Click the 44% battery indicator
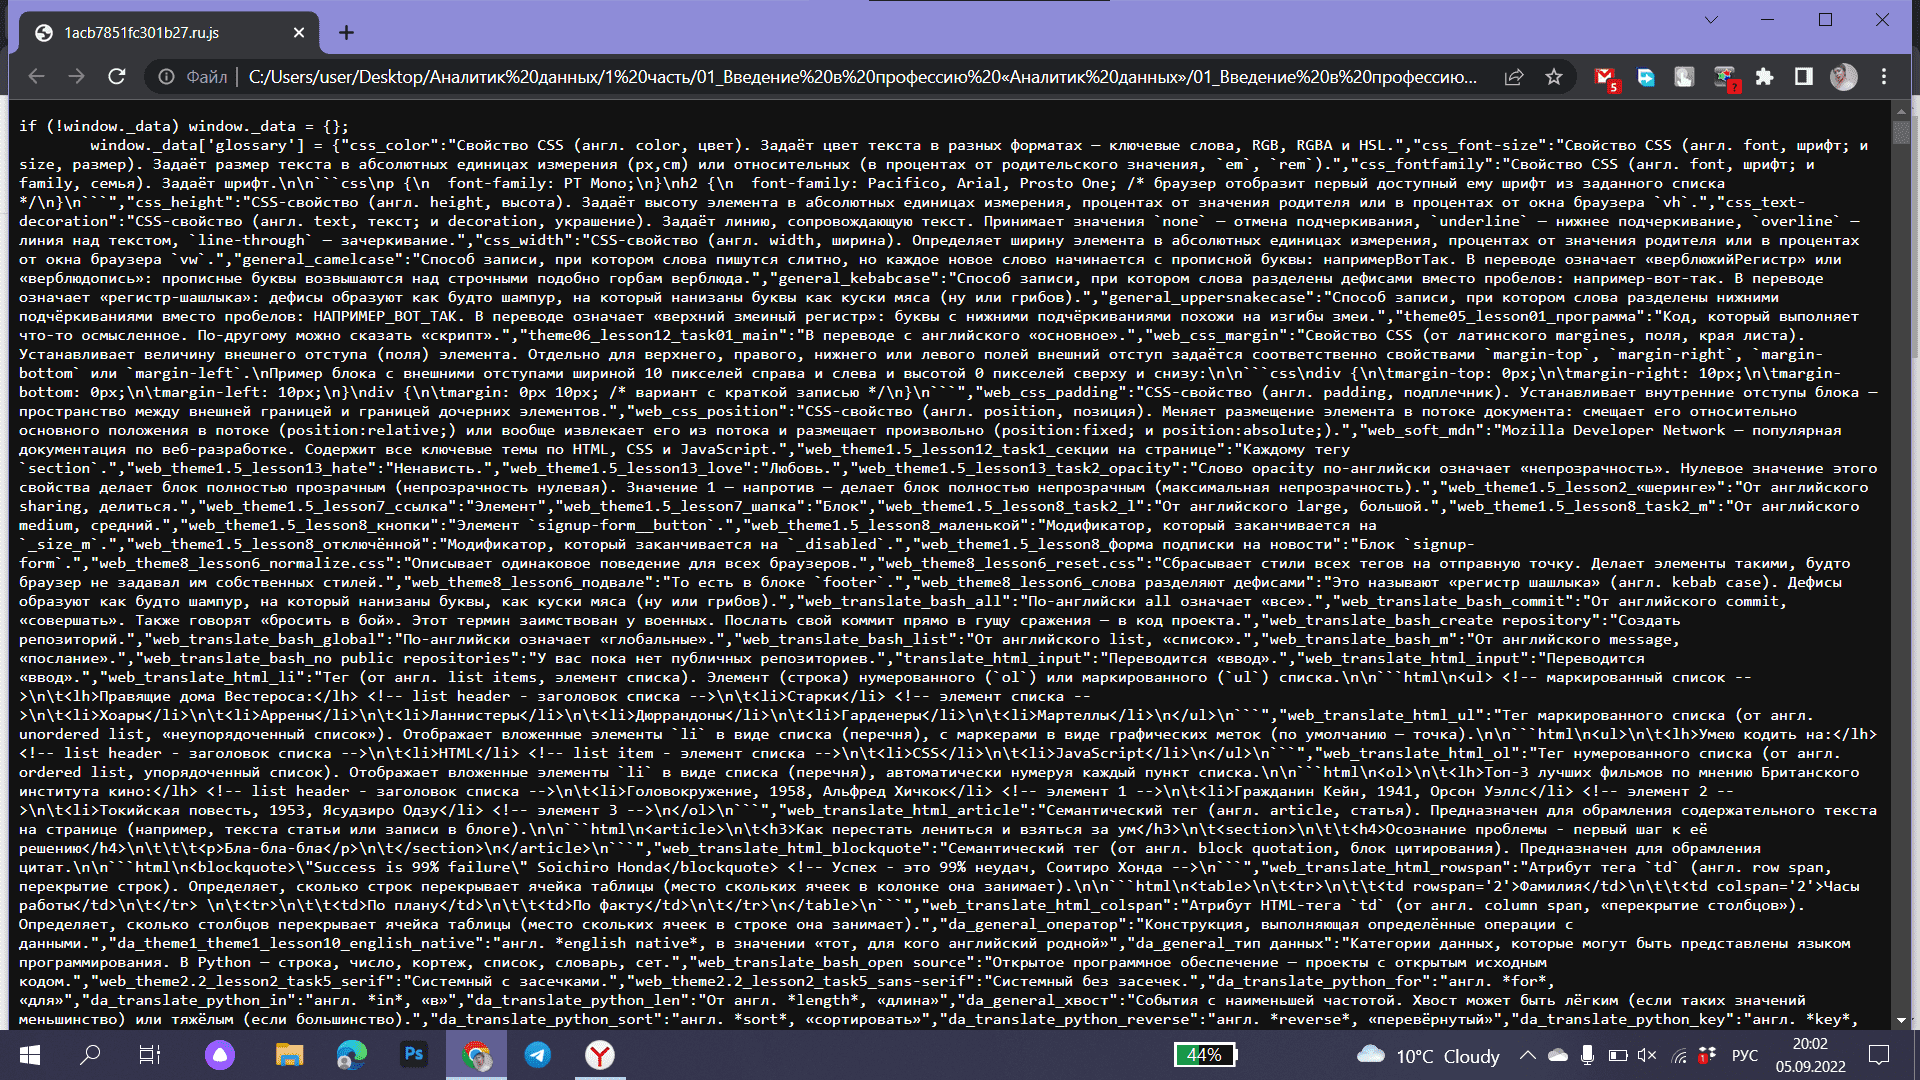This screenshot has width=1920, height=1080. pos(1204,1055)
